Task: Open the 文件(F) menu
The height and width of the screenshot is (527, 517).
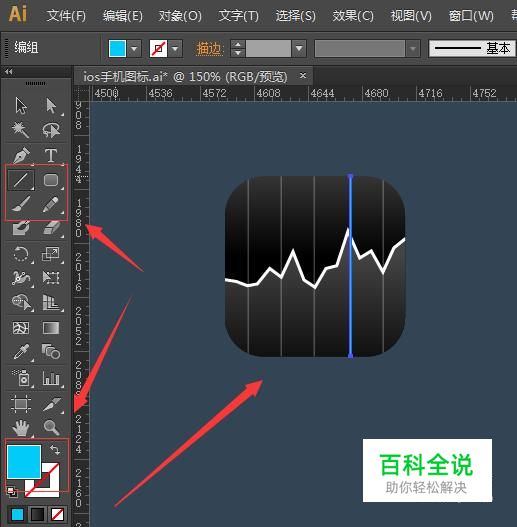Action: 66,15
